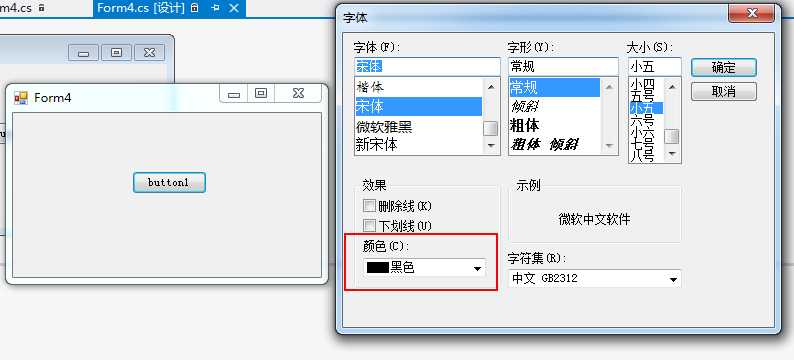Click font style list scroll down arrow
The width and height of the screenshot is (794, 360).
609,145
